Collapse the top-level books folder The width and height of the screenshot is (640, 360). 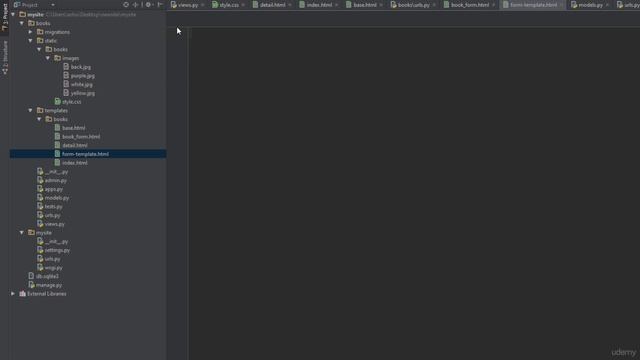22,23
